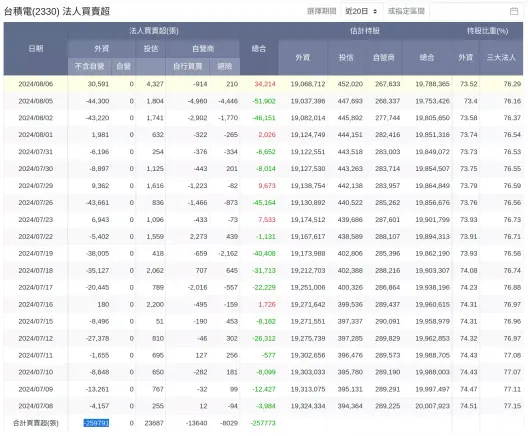This screenshot has height=436, width=528.
Task: Click date 2024/07/30 row
Action: click(36, 169)
